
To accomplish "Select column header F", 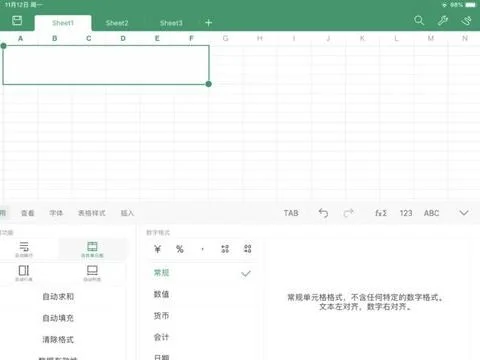I will click(x=191, y=38).
